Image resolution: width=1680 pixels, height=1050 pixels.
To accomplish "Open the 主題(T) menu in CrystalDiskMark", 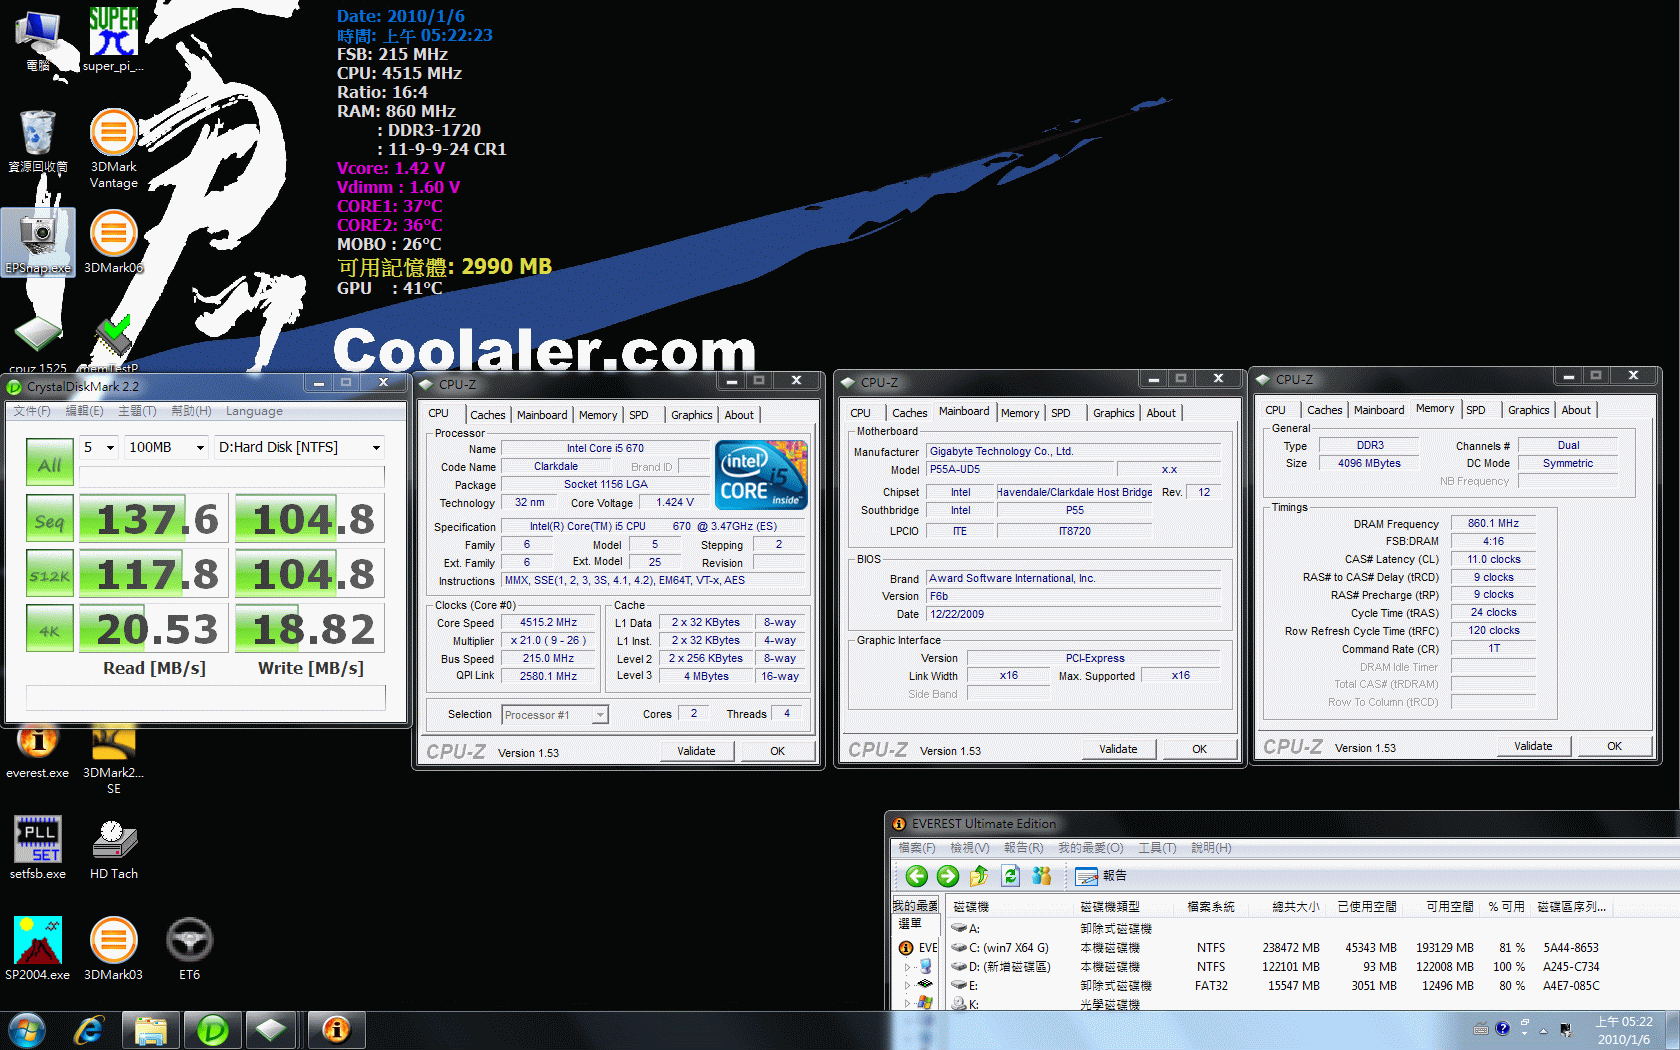I will point(137,411).
